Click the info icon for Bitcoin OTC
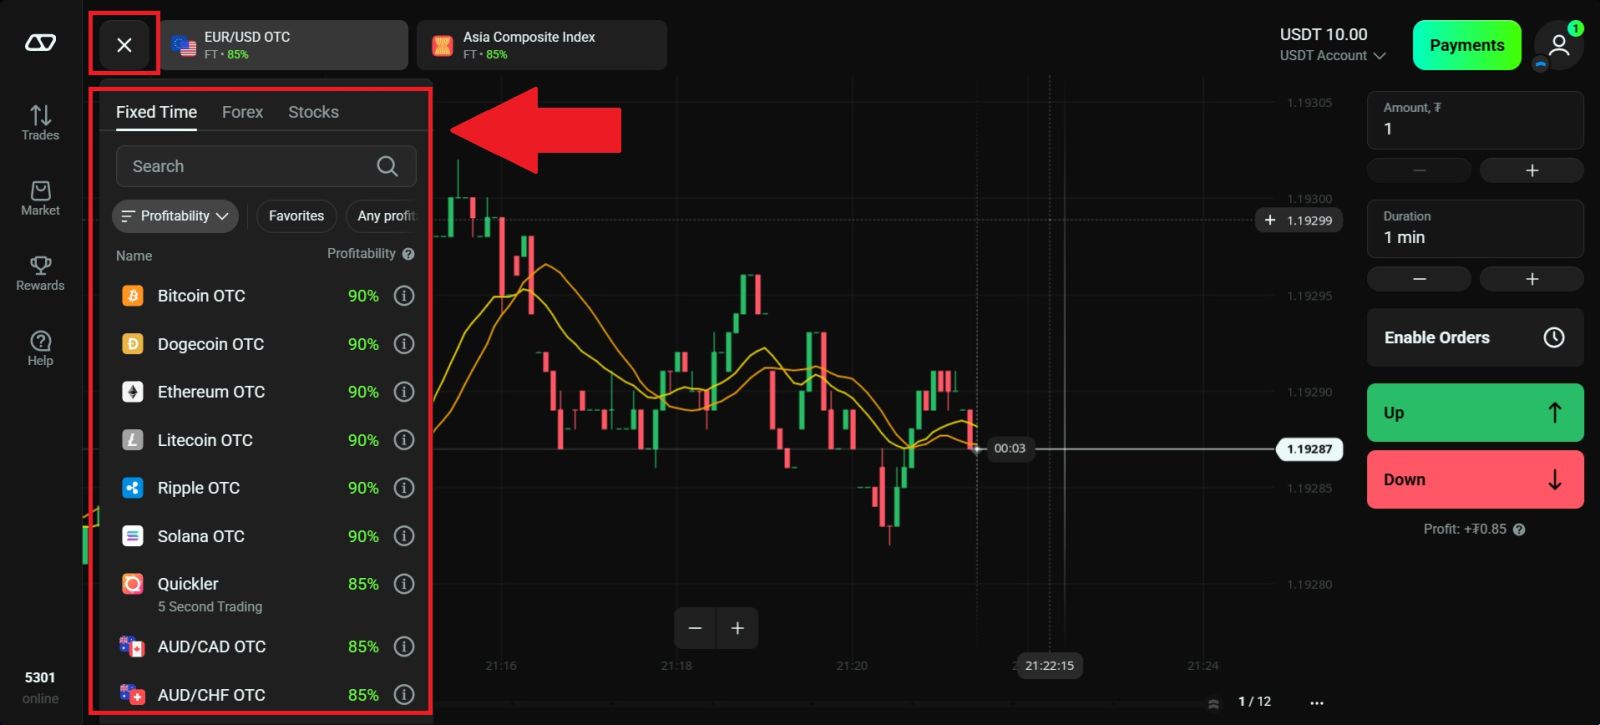 pyautogui.click(x=404, y=296)
